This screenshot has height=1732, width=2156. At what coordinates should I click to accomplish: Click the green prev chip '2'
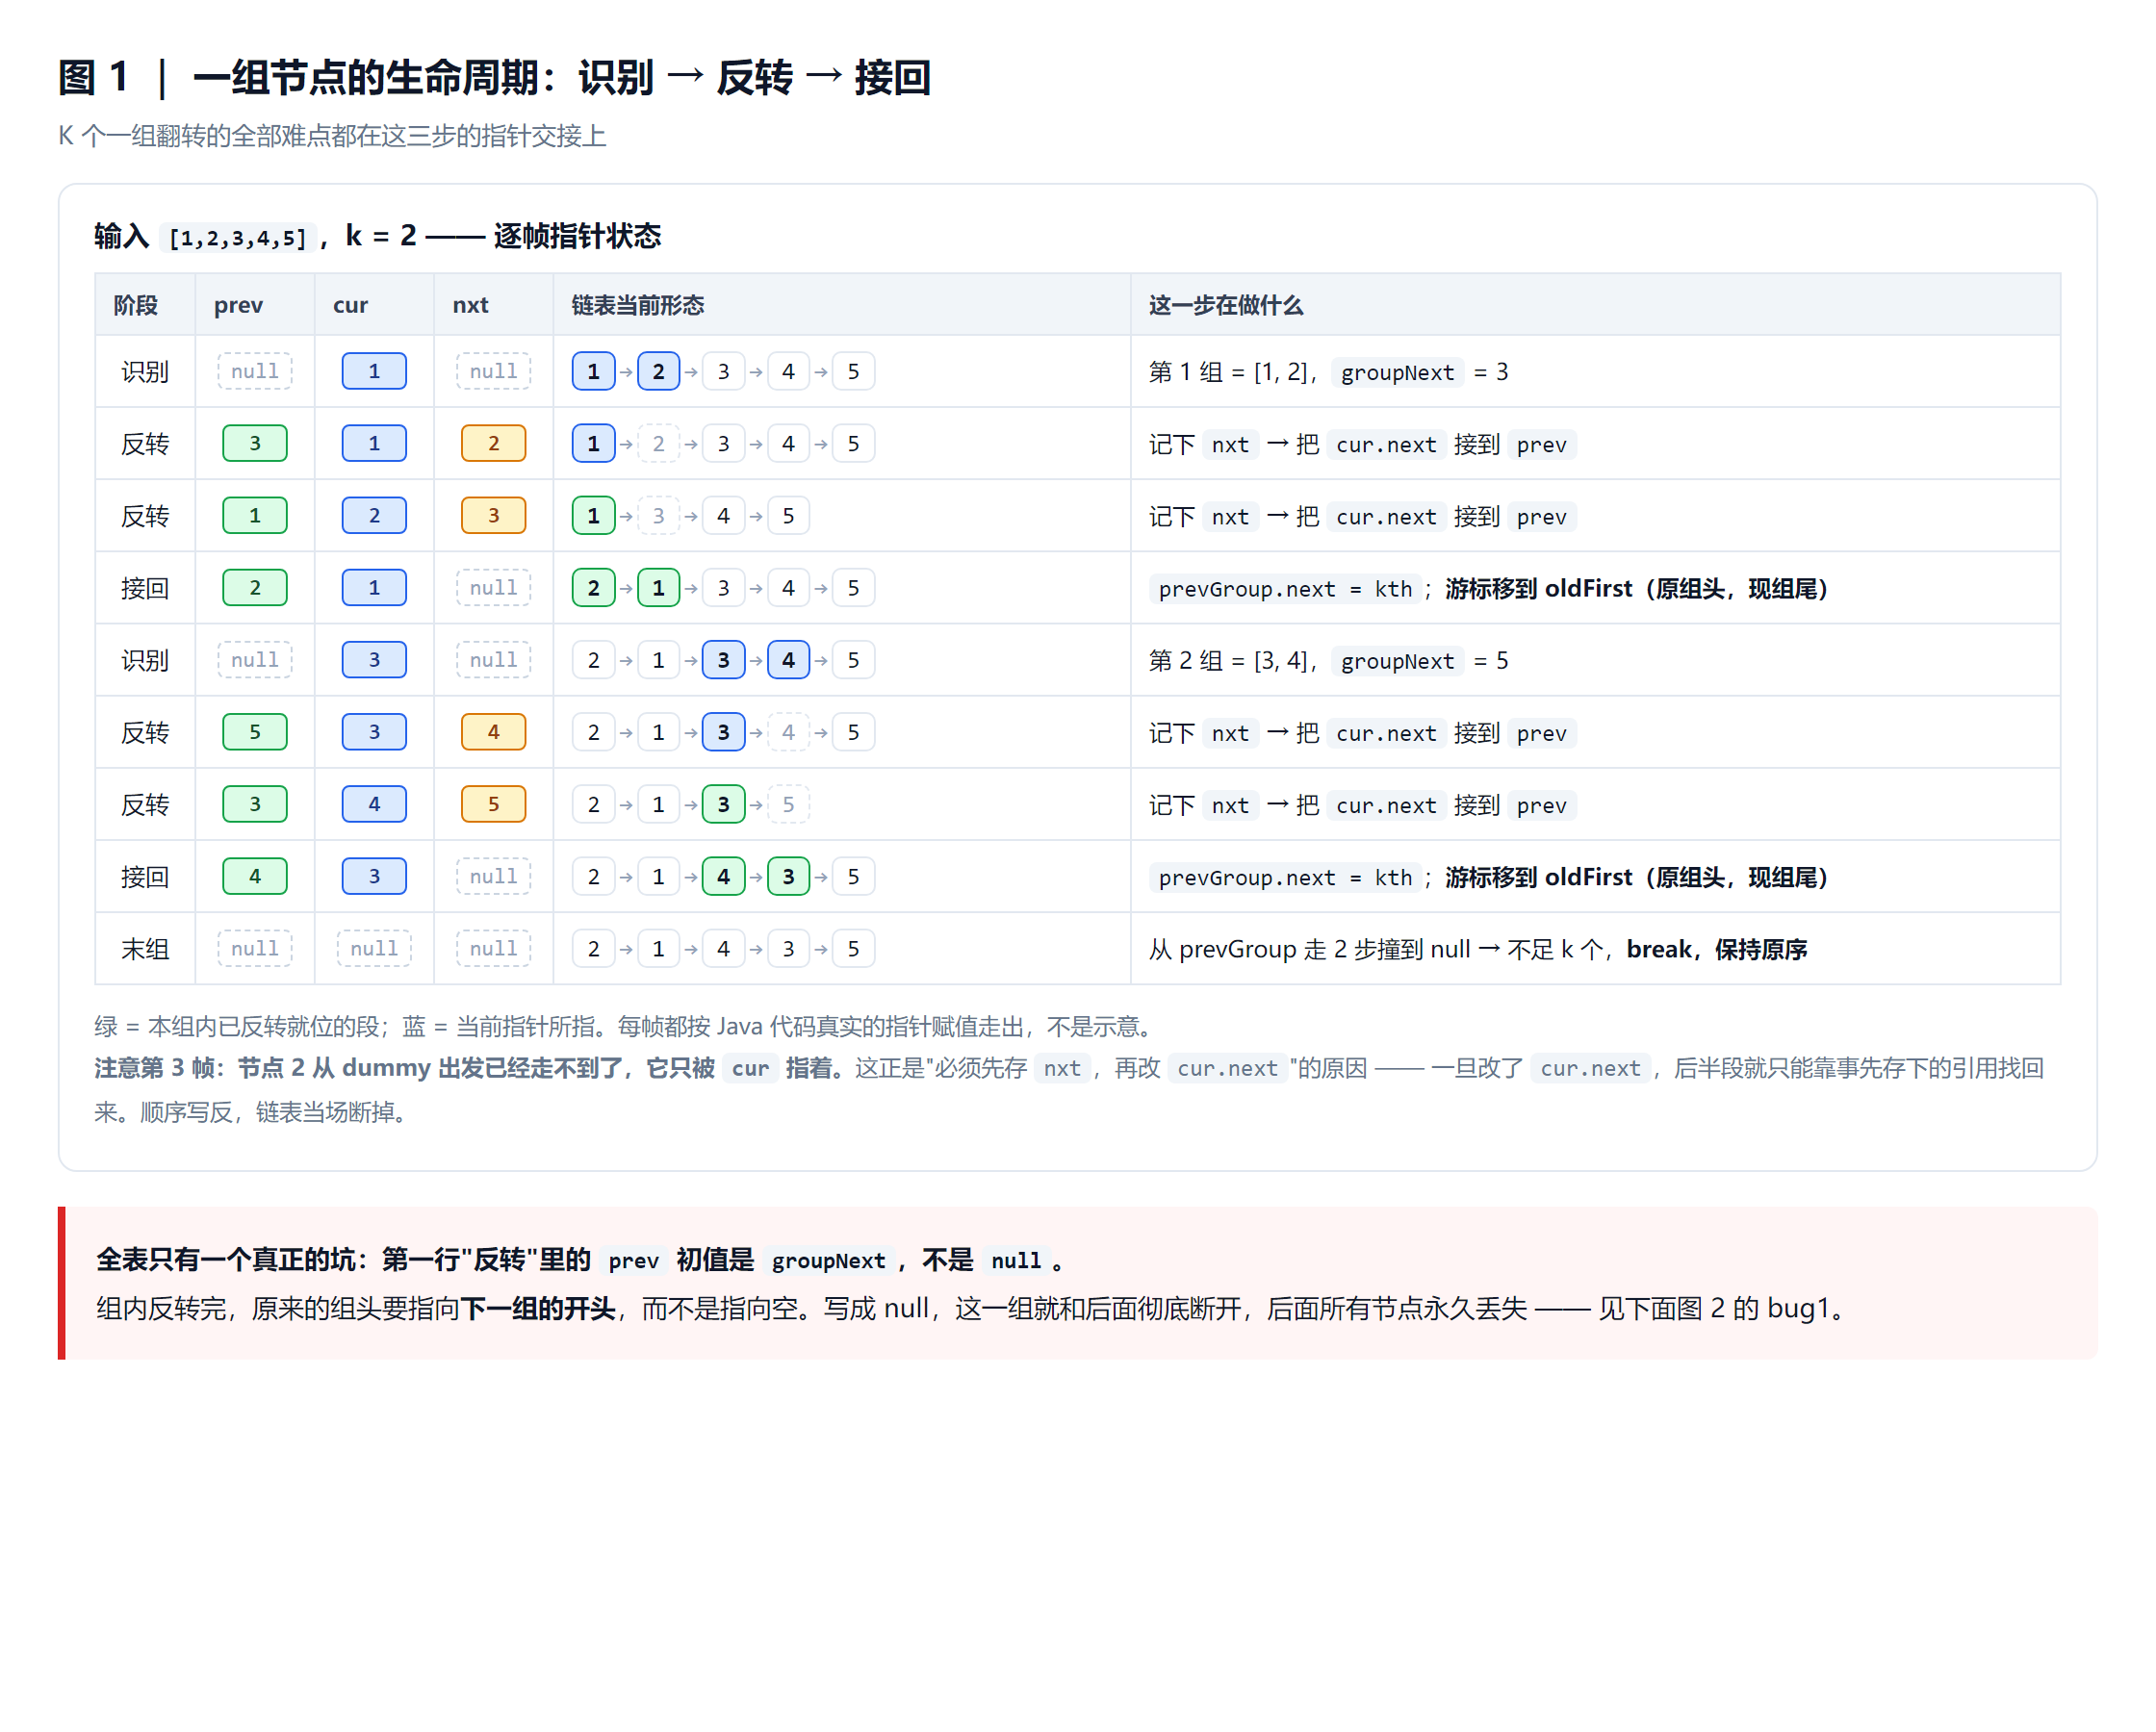pos(255,587)
